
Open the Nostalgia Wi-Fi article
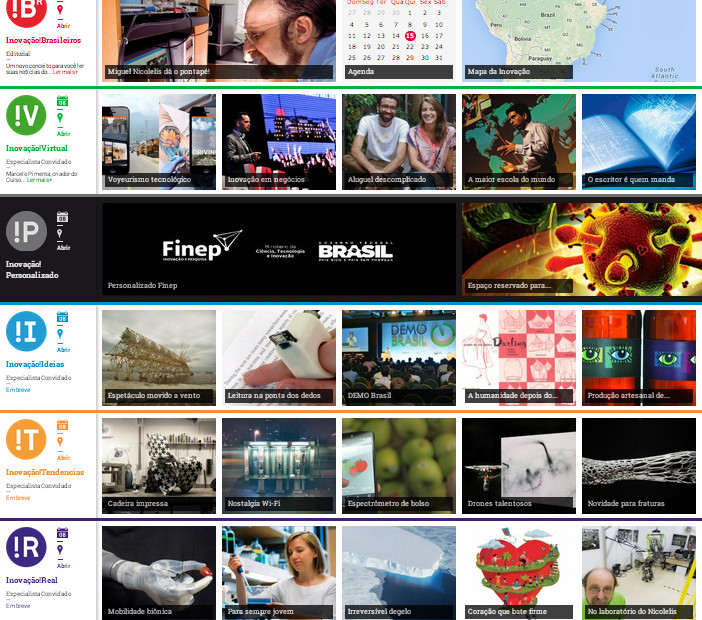279,466
